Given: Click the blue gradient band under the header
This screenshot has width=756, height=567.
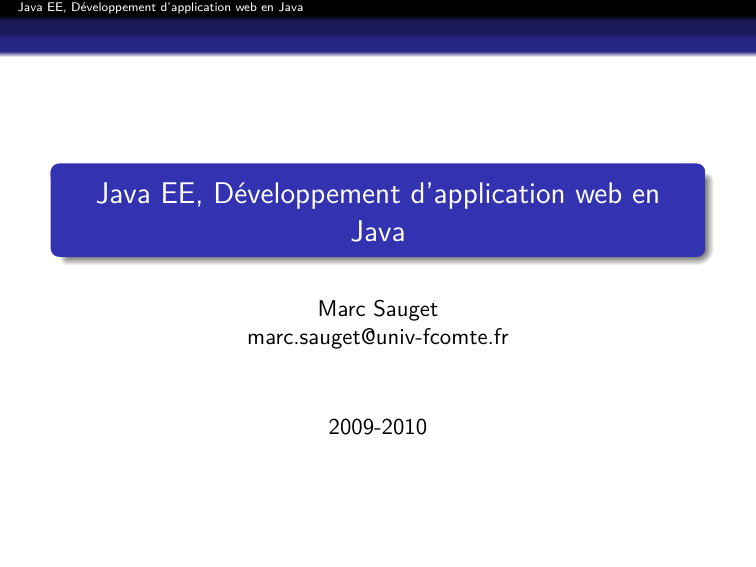Looking at the screenshot, I should [377, 36].
